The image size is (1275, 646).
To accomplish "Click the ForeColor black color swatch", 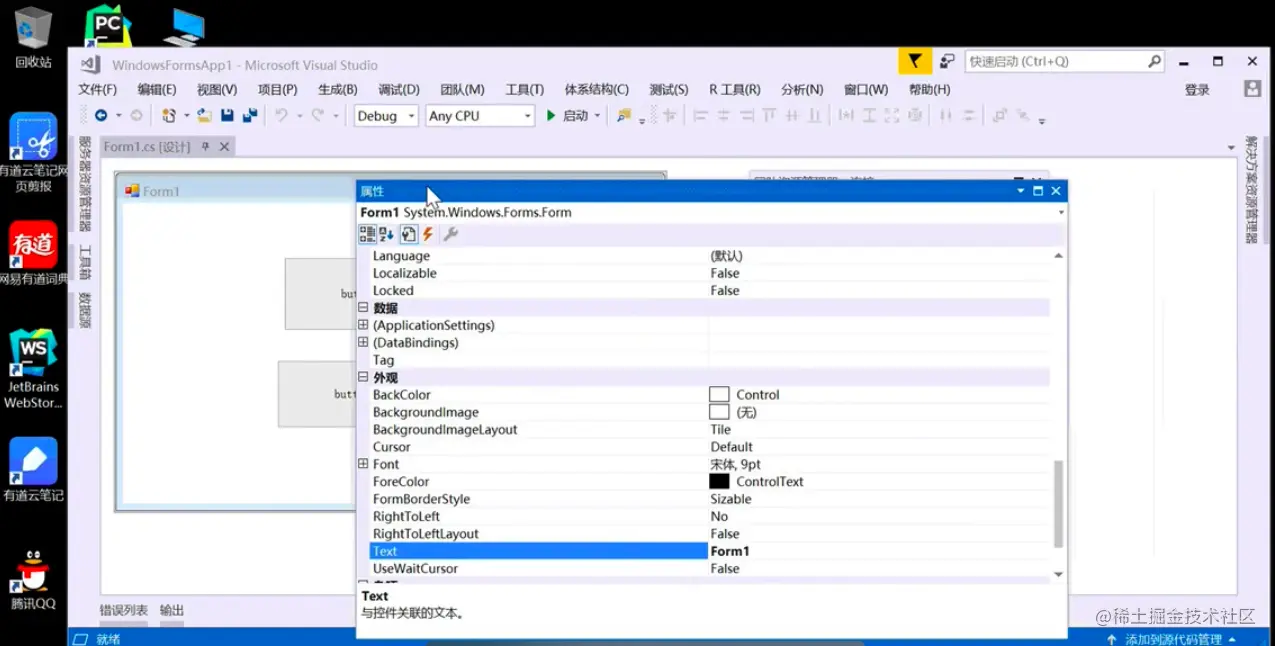I will click(x=719, y=481).
